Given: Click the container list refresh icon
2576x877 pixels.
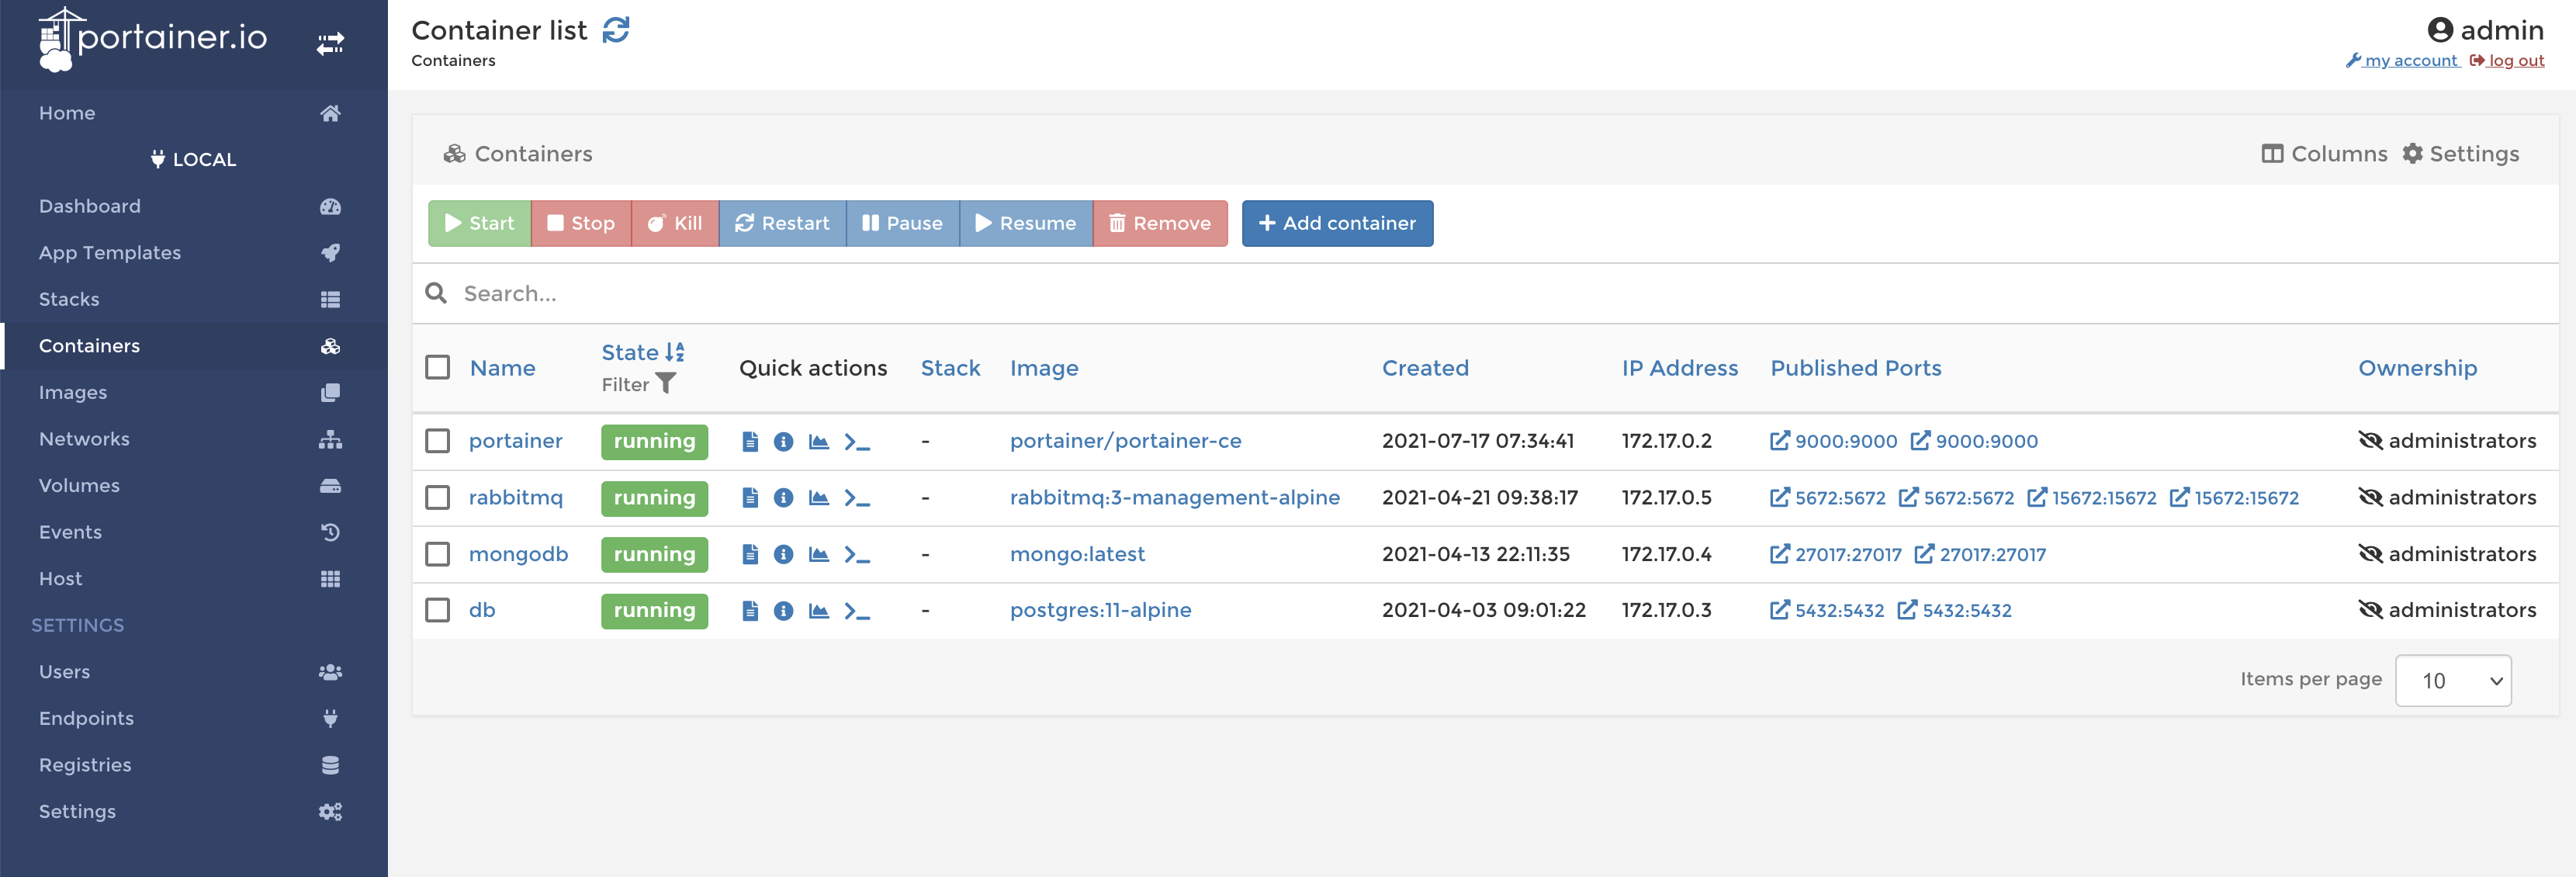Looking at the screenshot, I should coord(618,28).
